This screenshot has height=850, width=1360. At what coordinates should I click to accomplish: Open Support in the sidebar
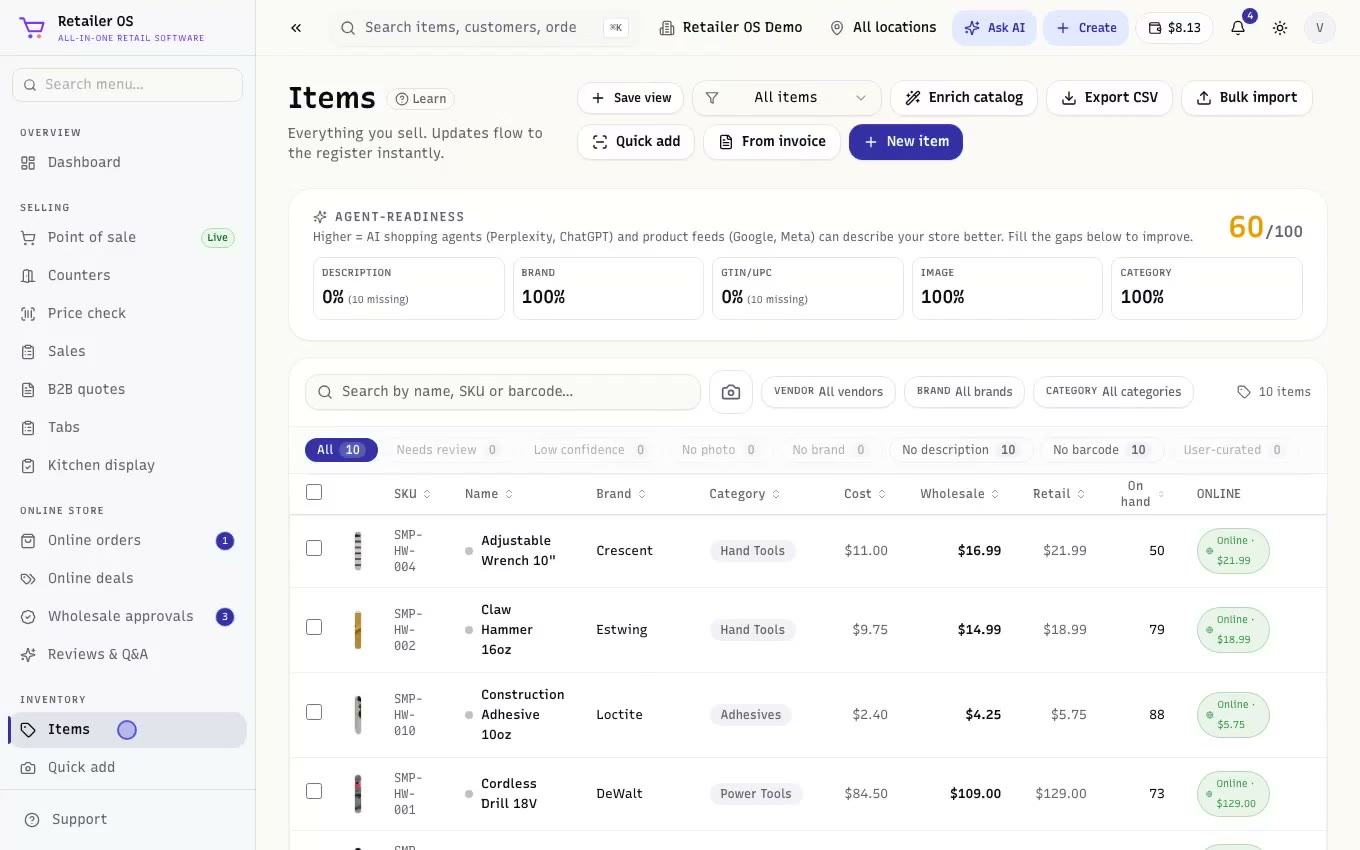127,819
